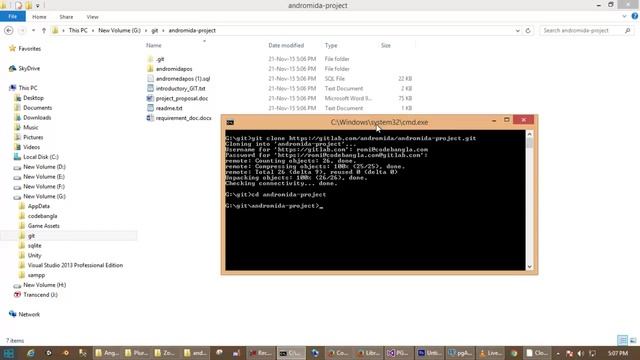The height and width of the screenshot is (360, 640).
Task: Select readme.txt file
Action: 169,108
